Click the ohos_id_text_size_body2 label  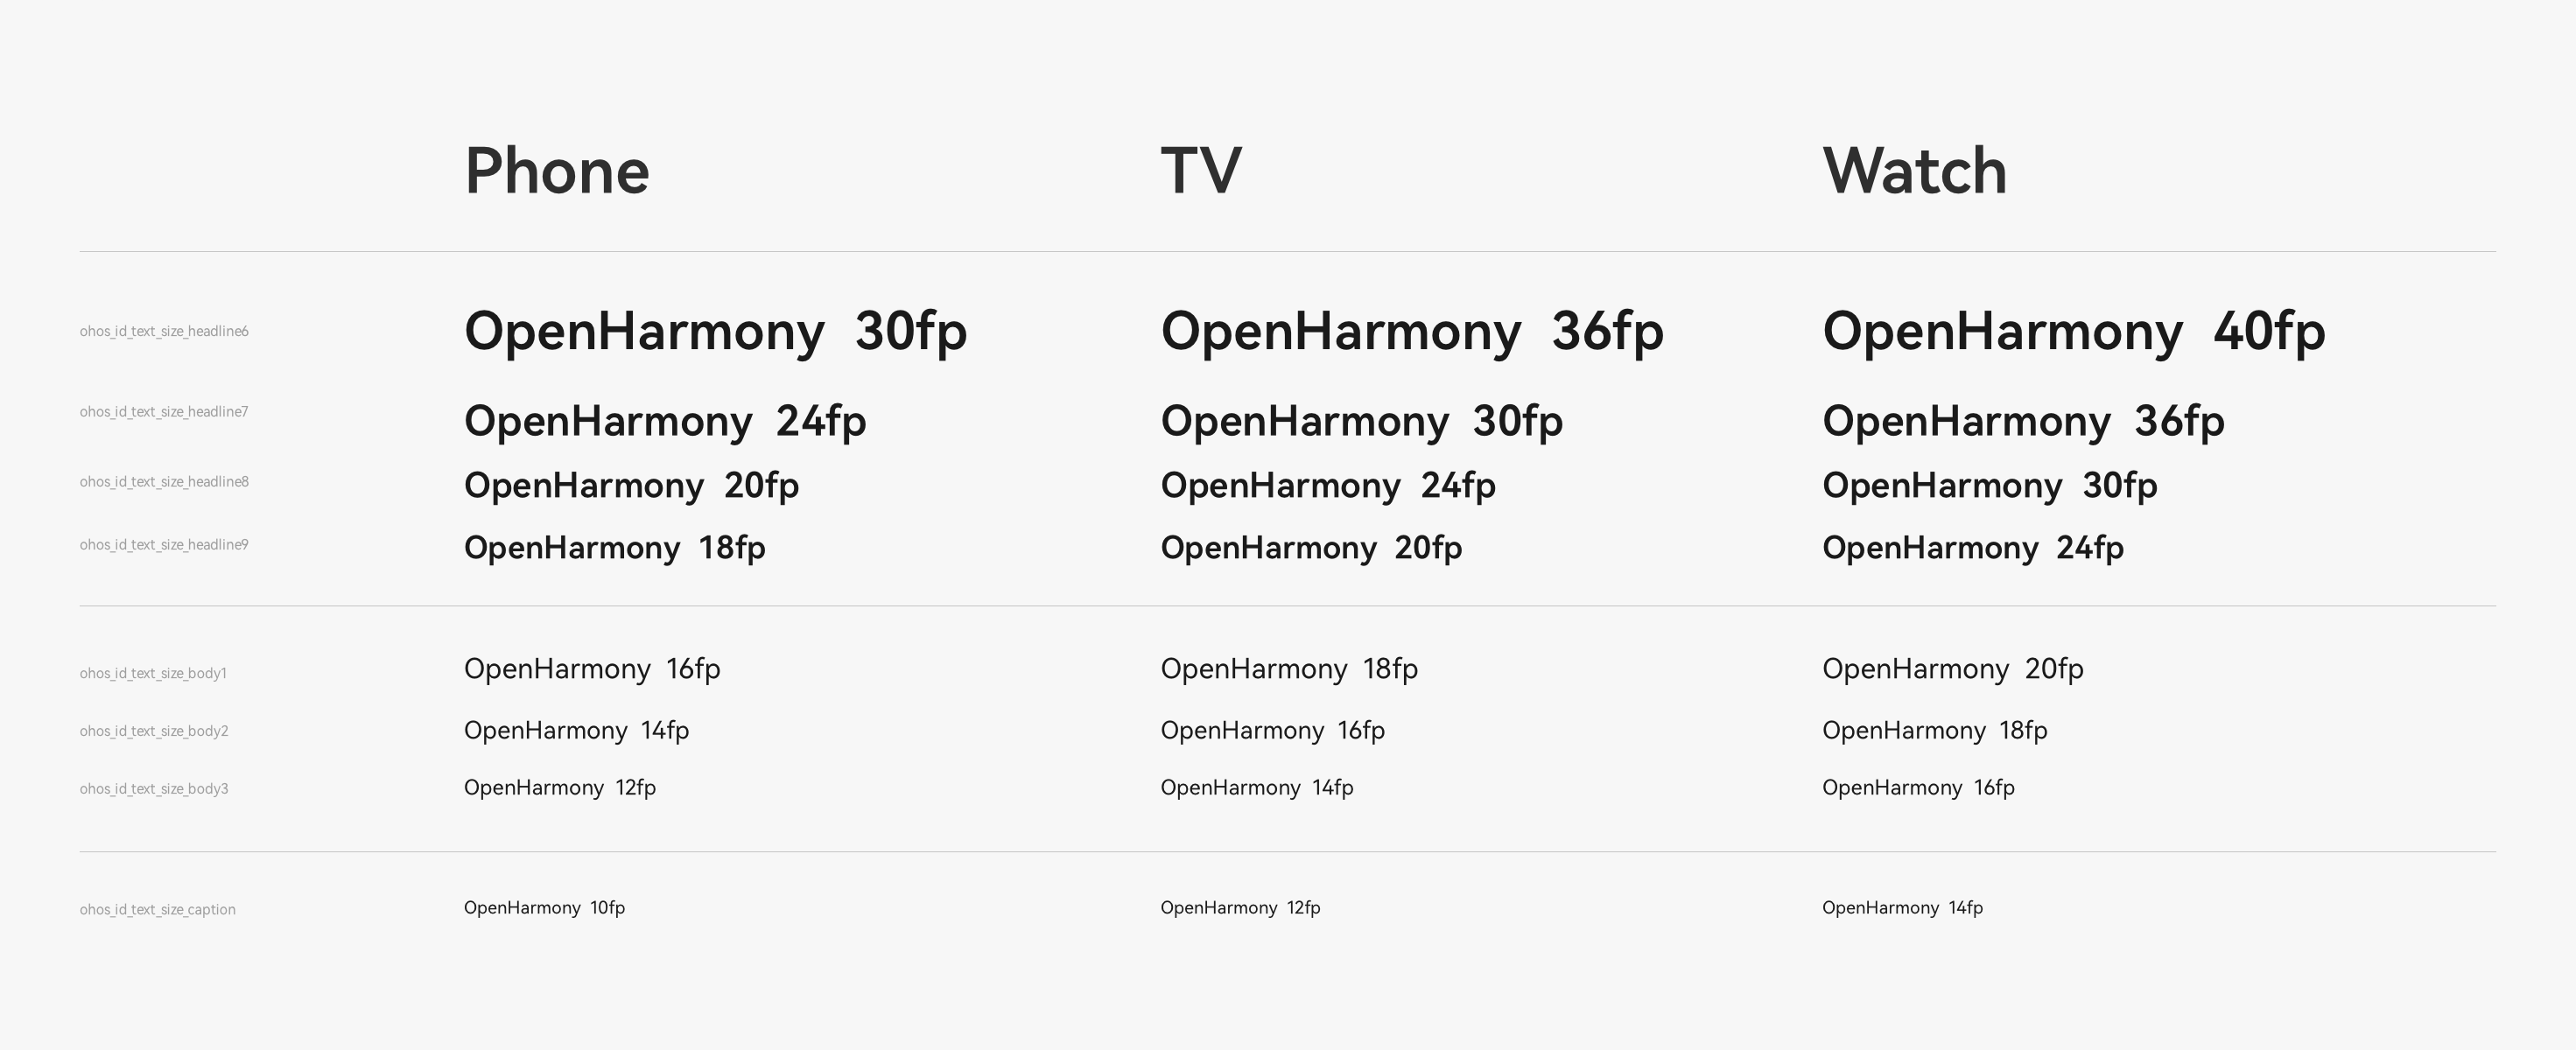[x=154, y=731]
